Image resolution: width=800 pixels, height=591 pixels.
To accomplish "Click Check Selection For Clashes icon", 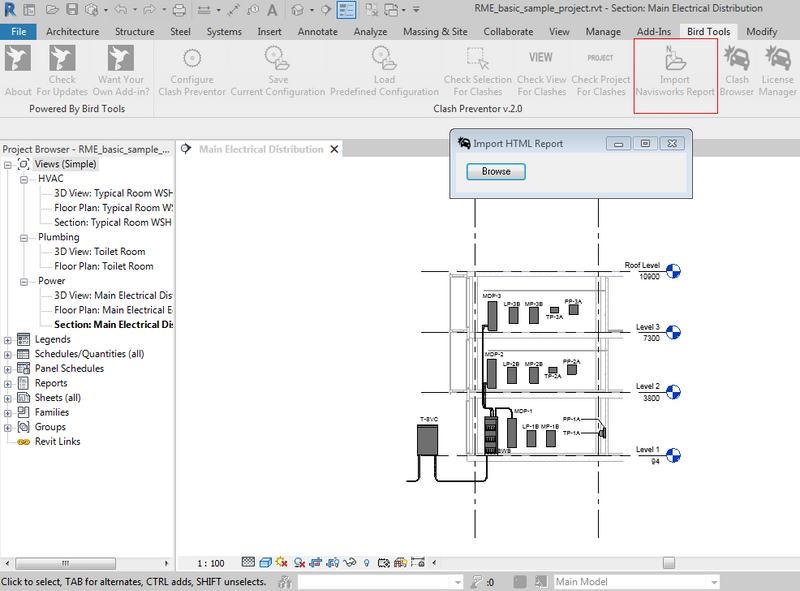I will point(478,58).
